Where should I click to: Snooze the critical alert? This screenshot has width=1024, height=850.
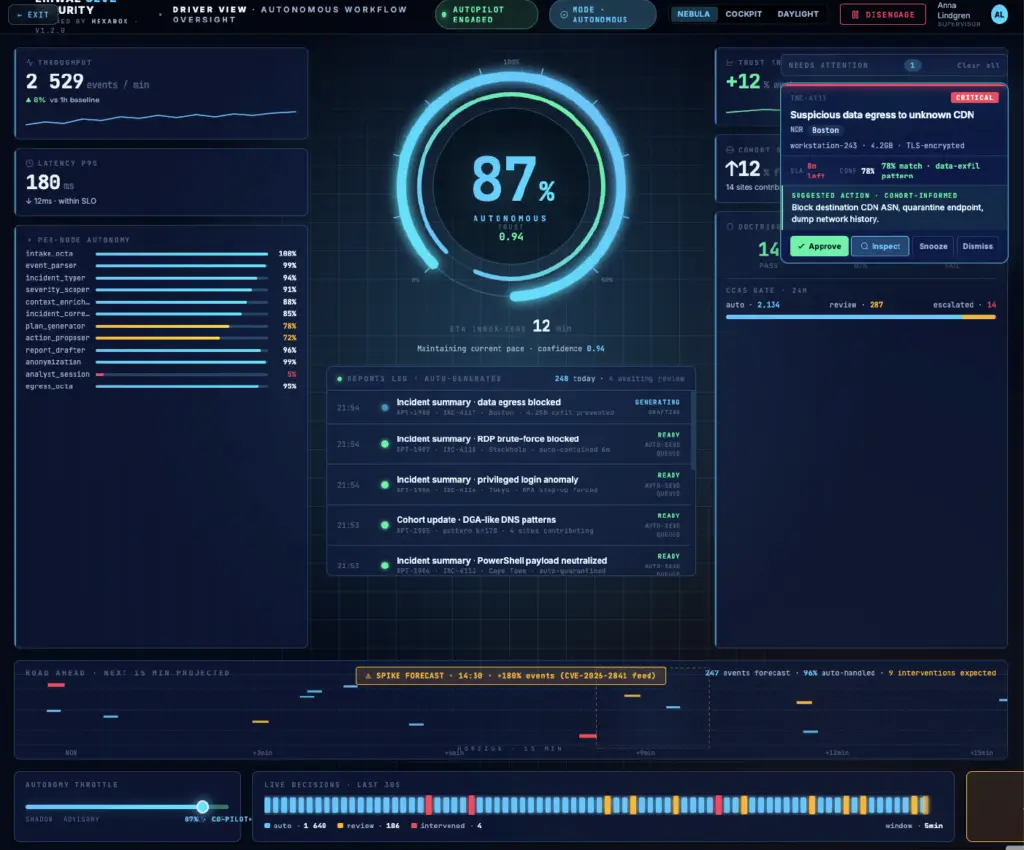tap(933, 246)
